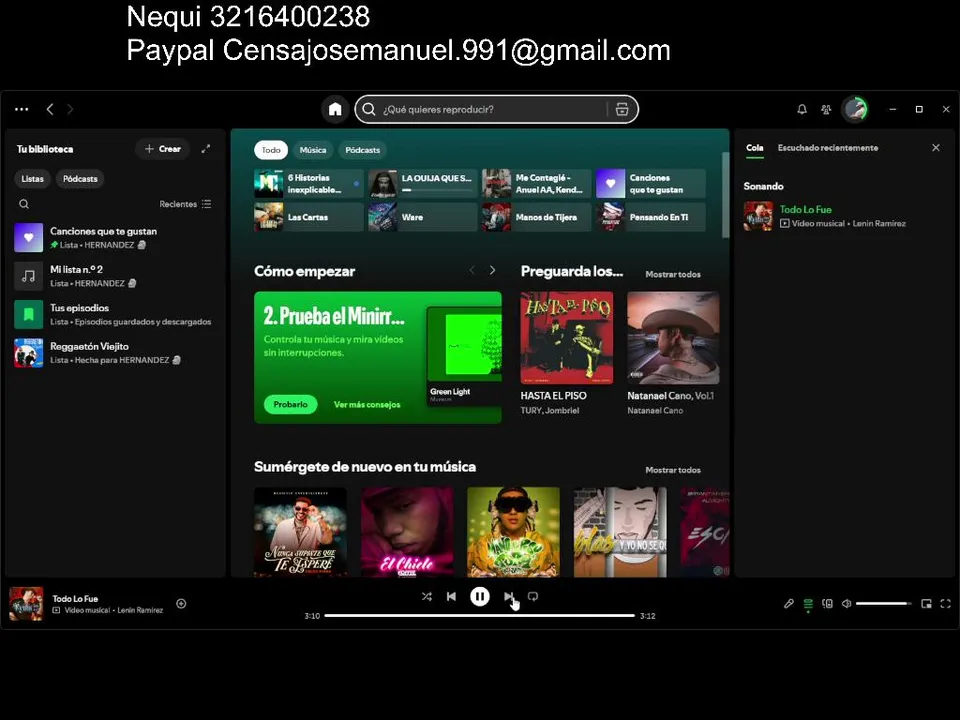Search within your library
The image size is (960, 720).
[24, 204]
